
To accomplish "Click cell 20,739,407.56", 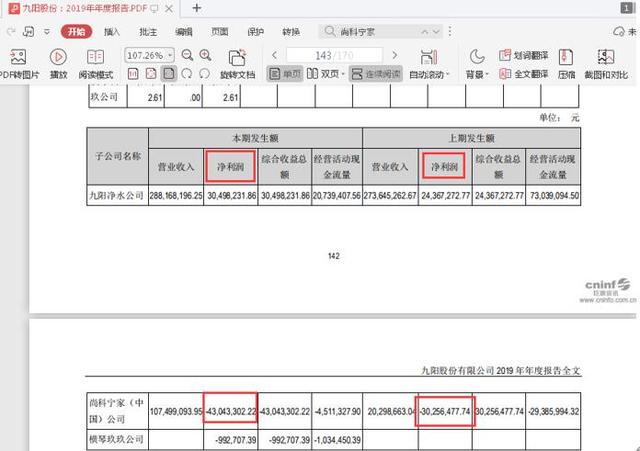I will (337, 196).
